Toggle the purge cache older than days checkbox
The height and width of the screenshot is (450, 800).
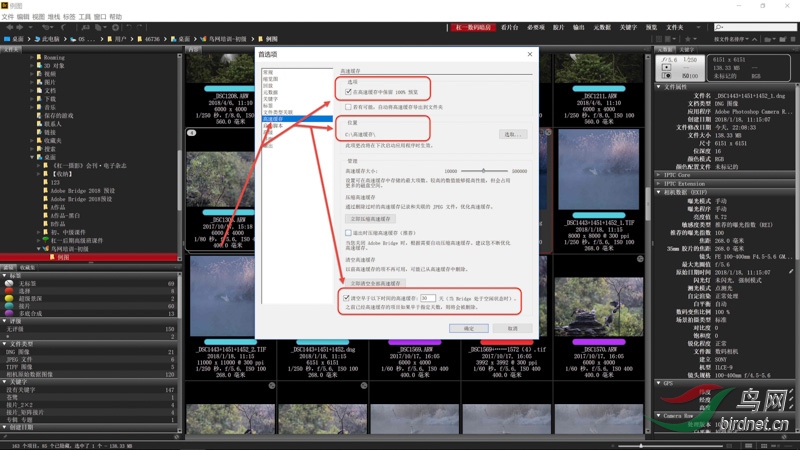348,298
